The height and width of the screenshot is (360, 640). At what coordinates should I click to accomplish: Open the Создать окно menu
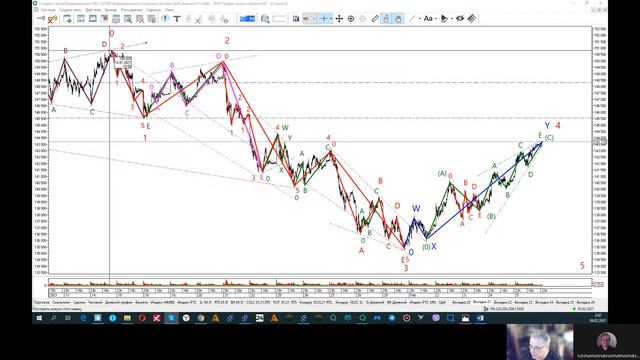[x=71, y=10]
